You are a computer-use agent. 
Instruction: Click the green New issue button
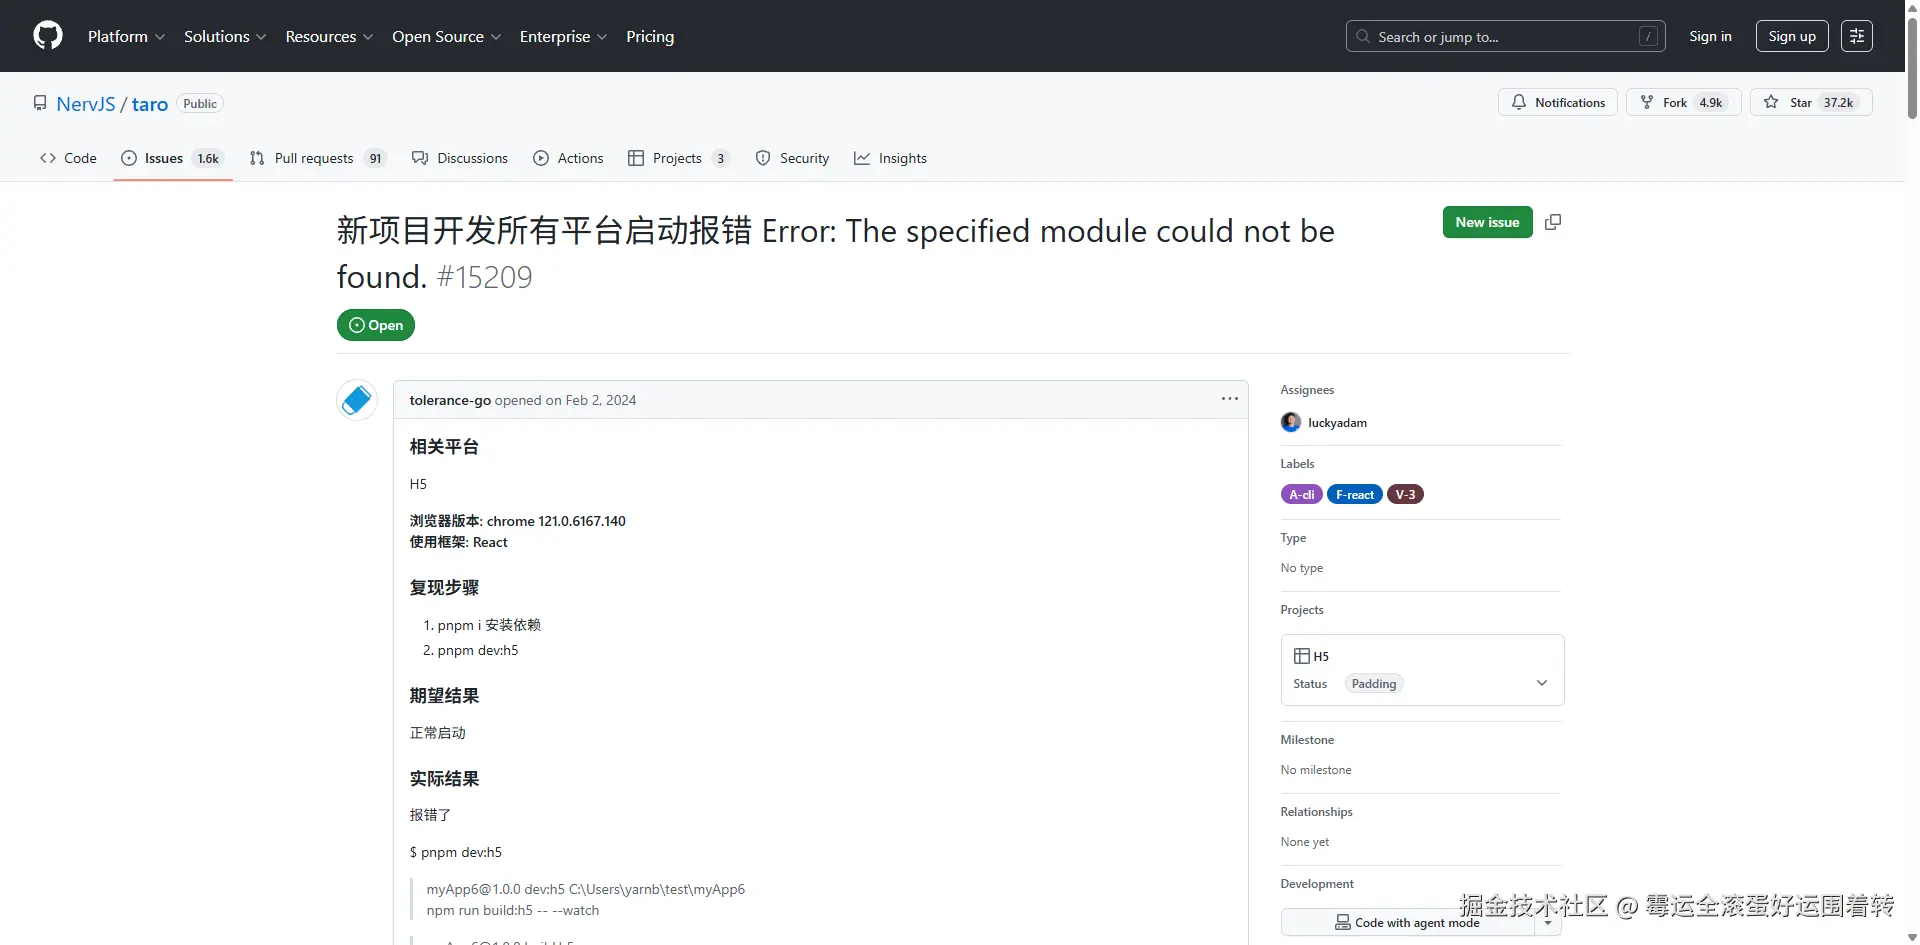click(1487, 222)
